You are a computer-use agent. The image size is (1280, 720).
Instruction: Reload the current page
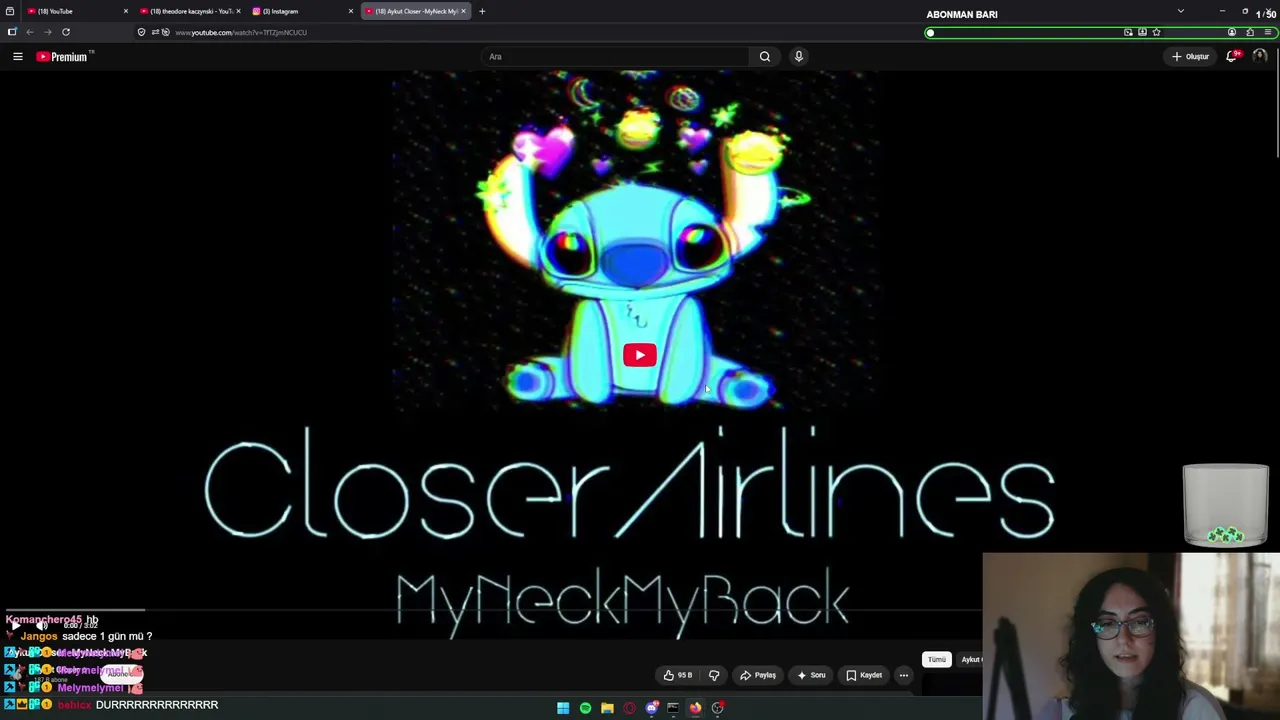66,32
